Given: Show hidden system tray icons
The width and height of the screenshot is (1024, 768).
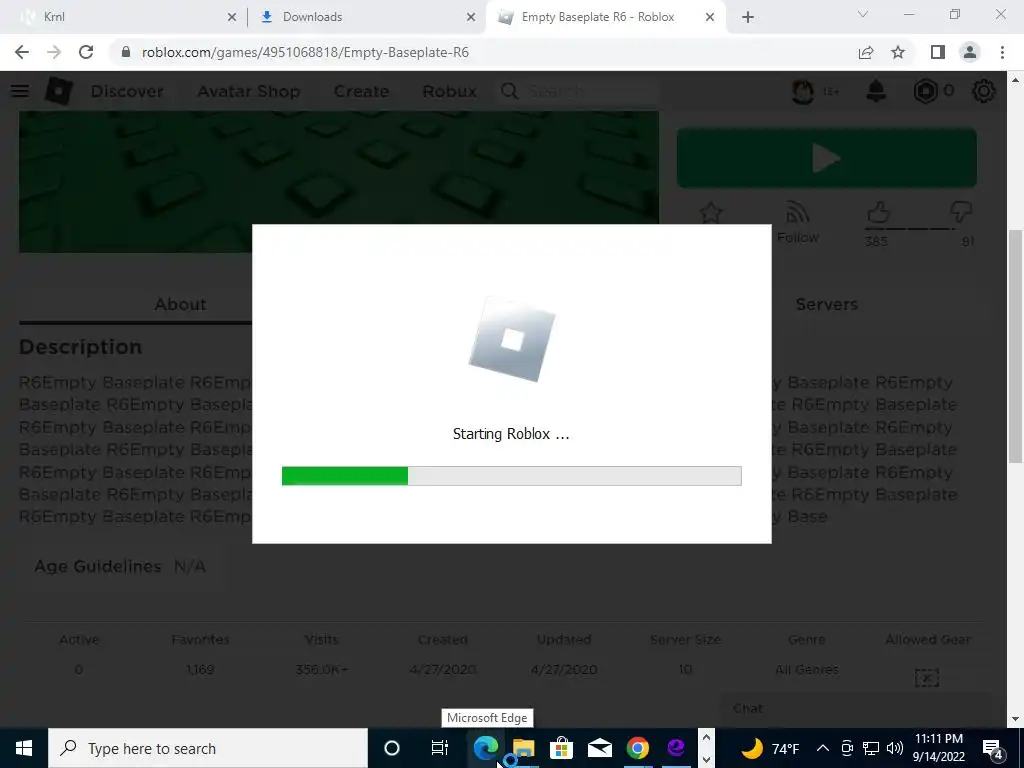Looking at the screenshot, I should pyautogui.click(x=823, y=748).
